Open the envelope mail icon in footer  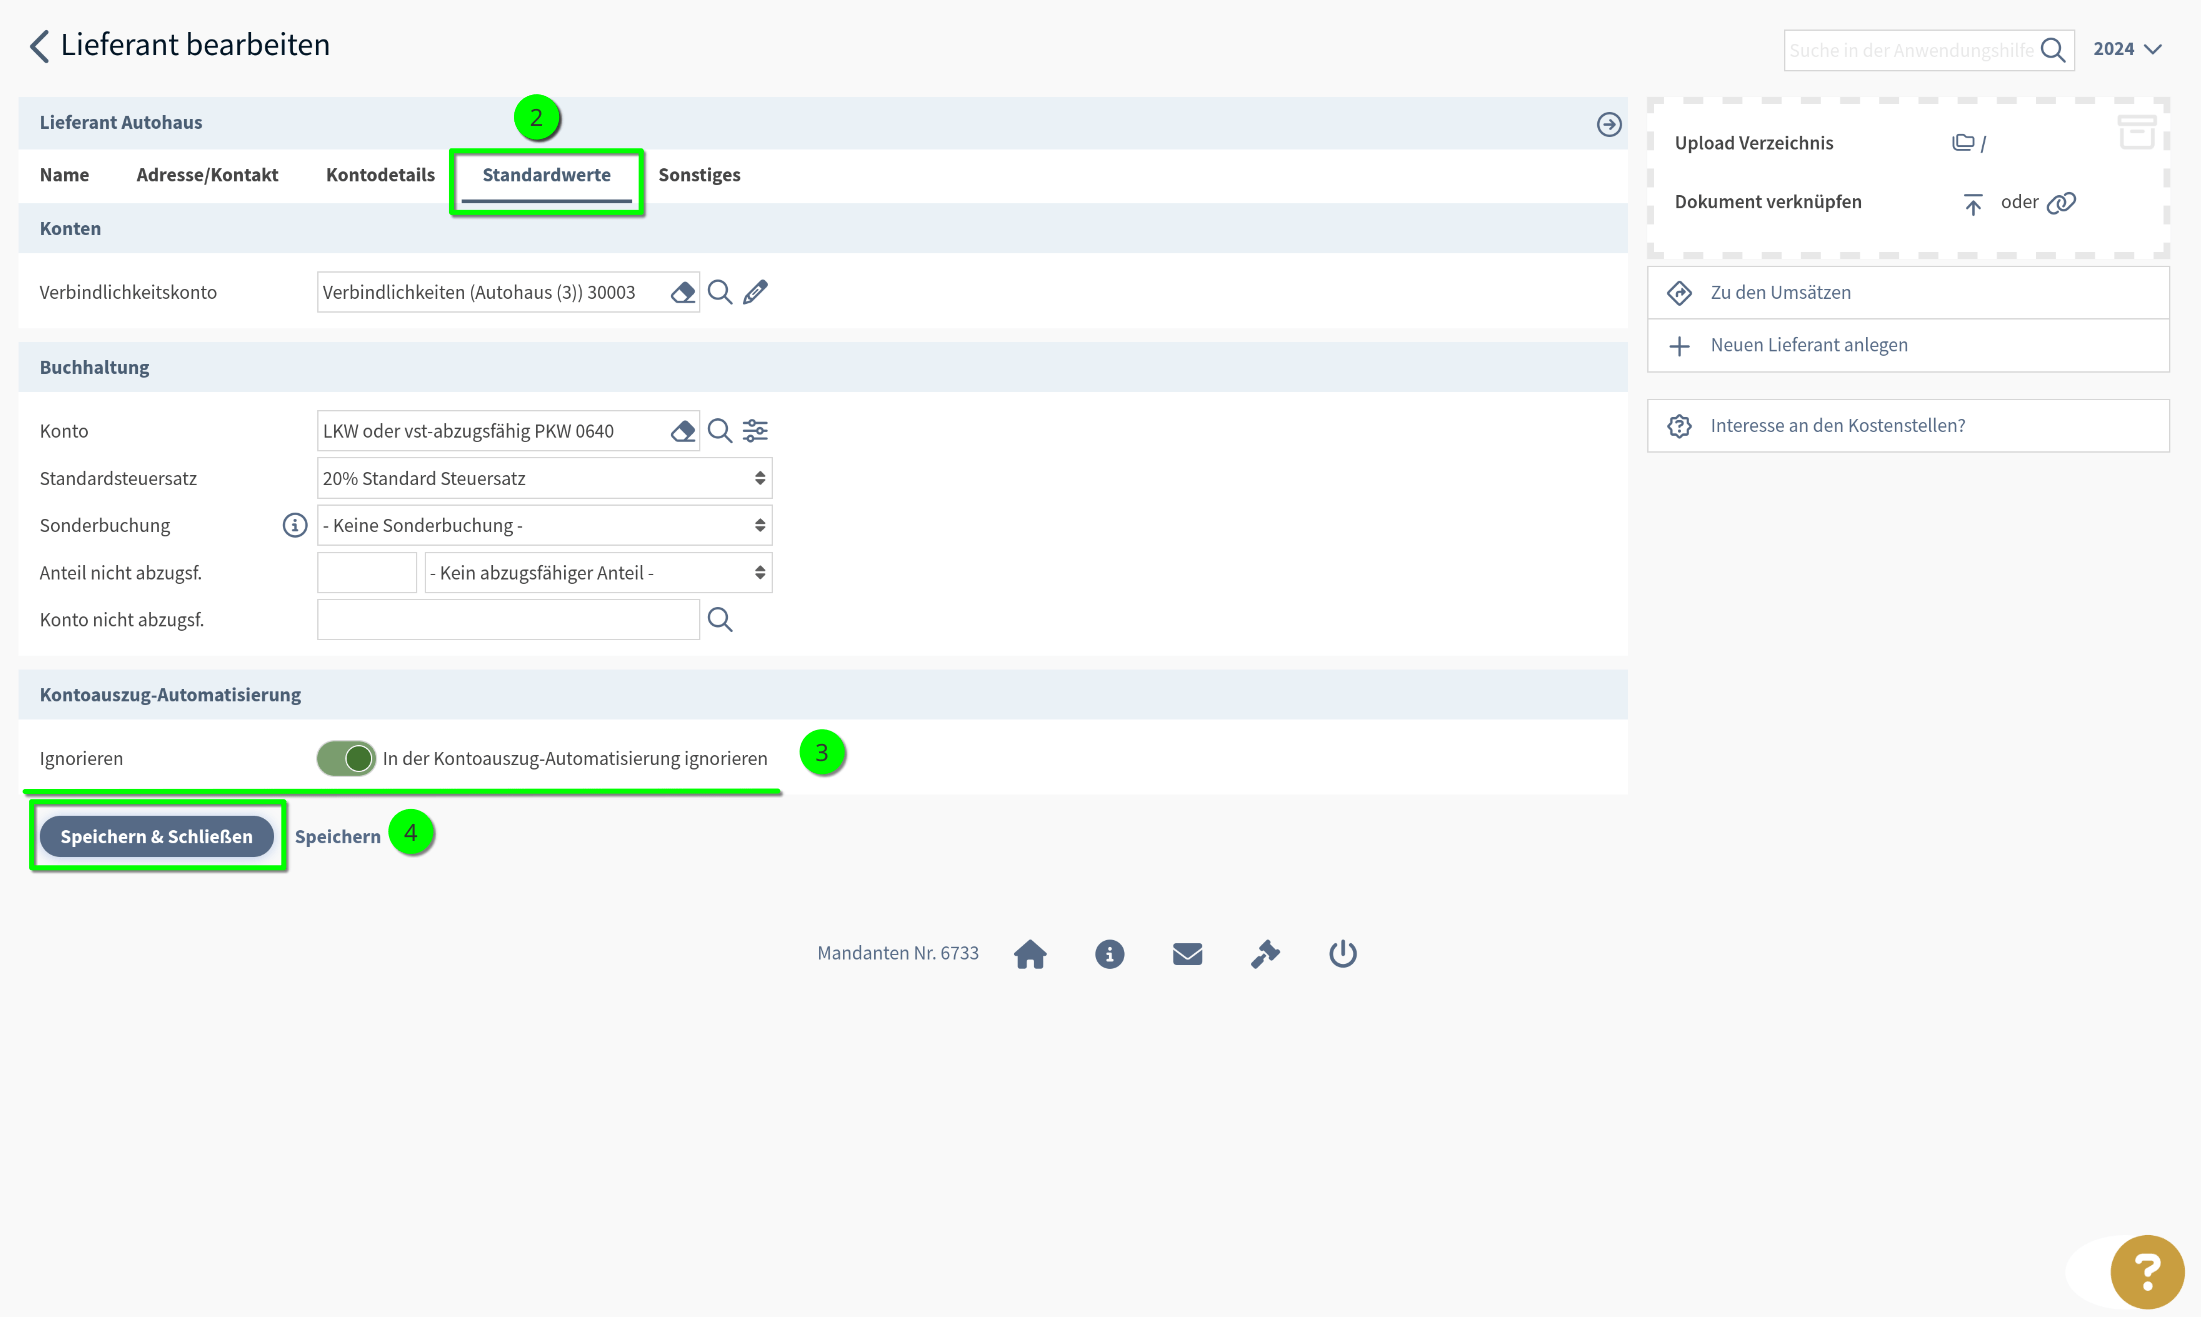point(1187,954)
